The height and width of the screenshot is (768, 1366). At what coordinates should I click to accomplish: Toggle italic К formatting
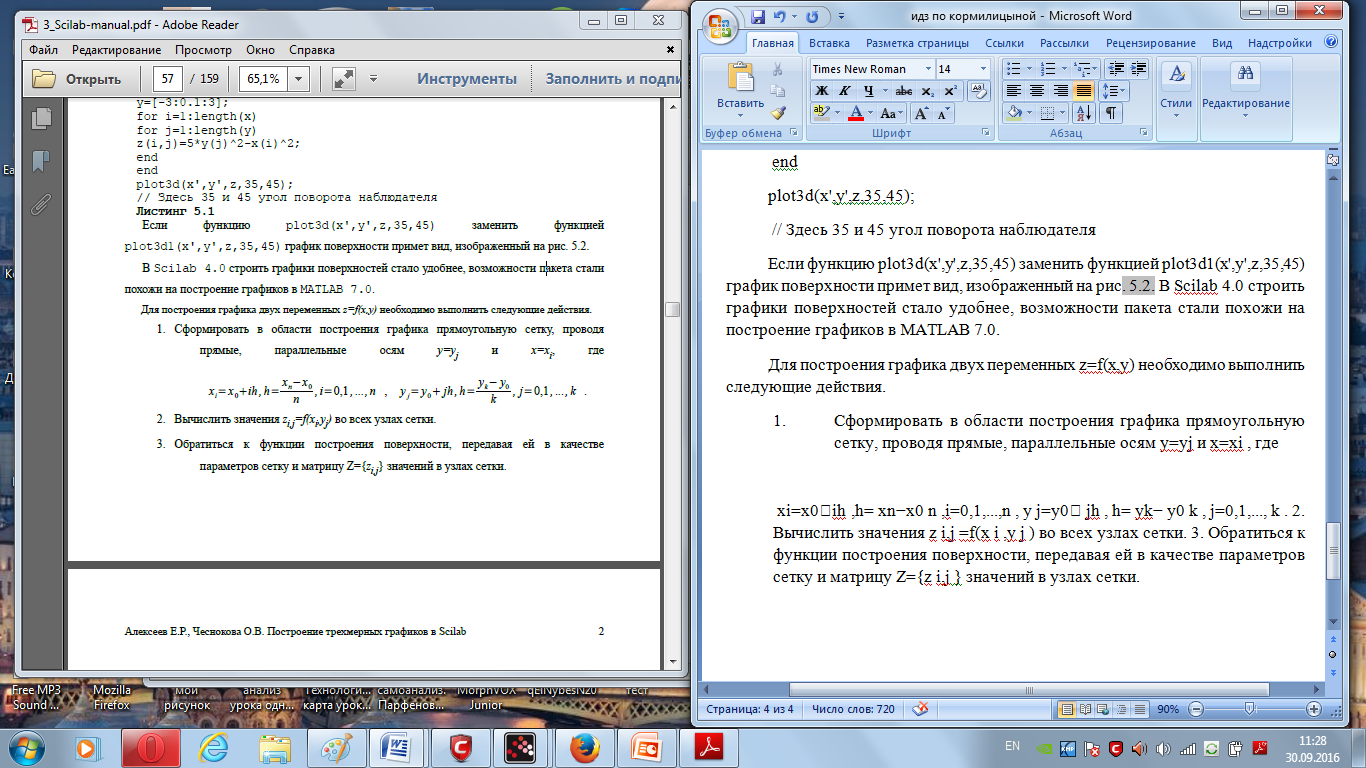pyautogui.click(x=845, y=90)
